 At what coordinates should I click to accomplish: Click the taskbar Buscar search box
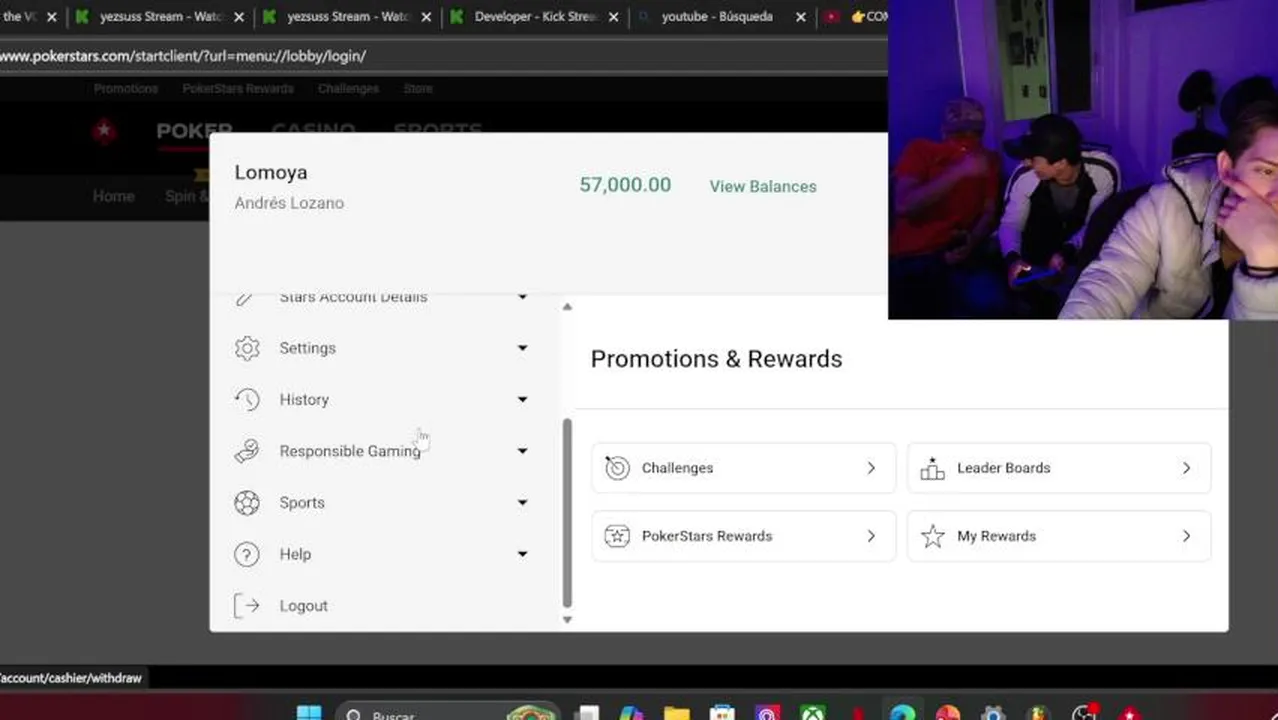(x=447, y=714)
